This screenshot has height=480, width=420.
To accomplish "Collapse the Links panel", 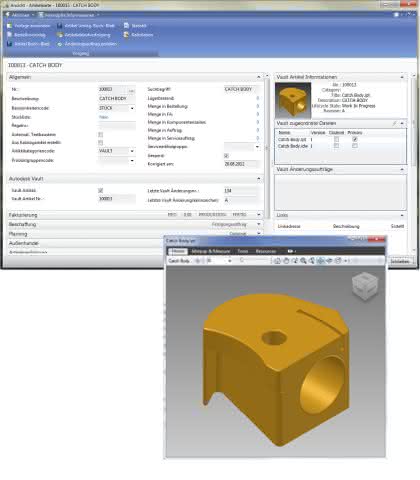I will [402, 215].
